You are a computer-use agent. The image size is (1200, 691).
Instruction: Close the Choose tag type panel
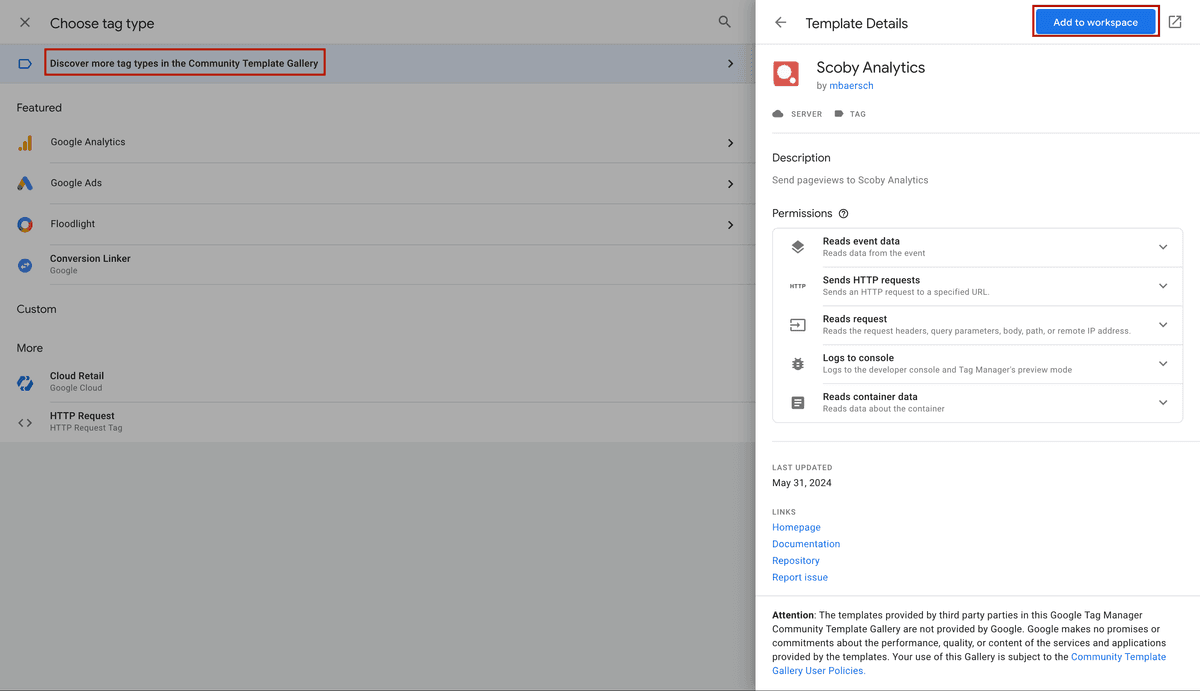(25, 22)
